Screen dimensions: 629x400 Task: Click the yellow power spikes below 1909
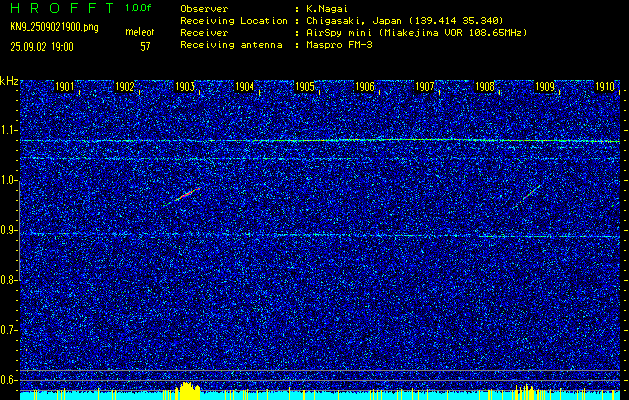coord(525,391)
